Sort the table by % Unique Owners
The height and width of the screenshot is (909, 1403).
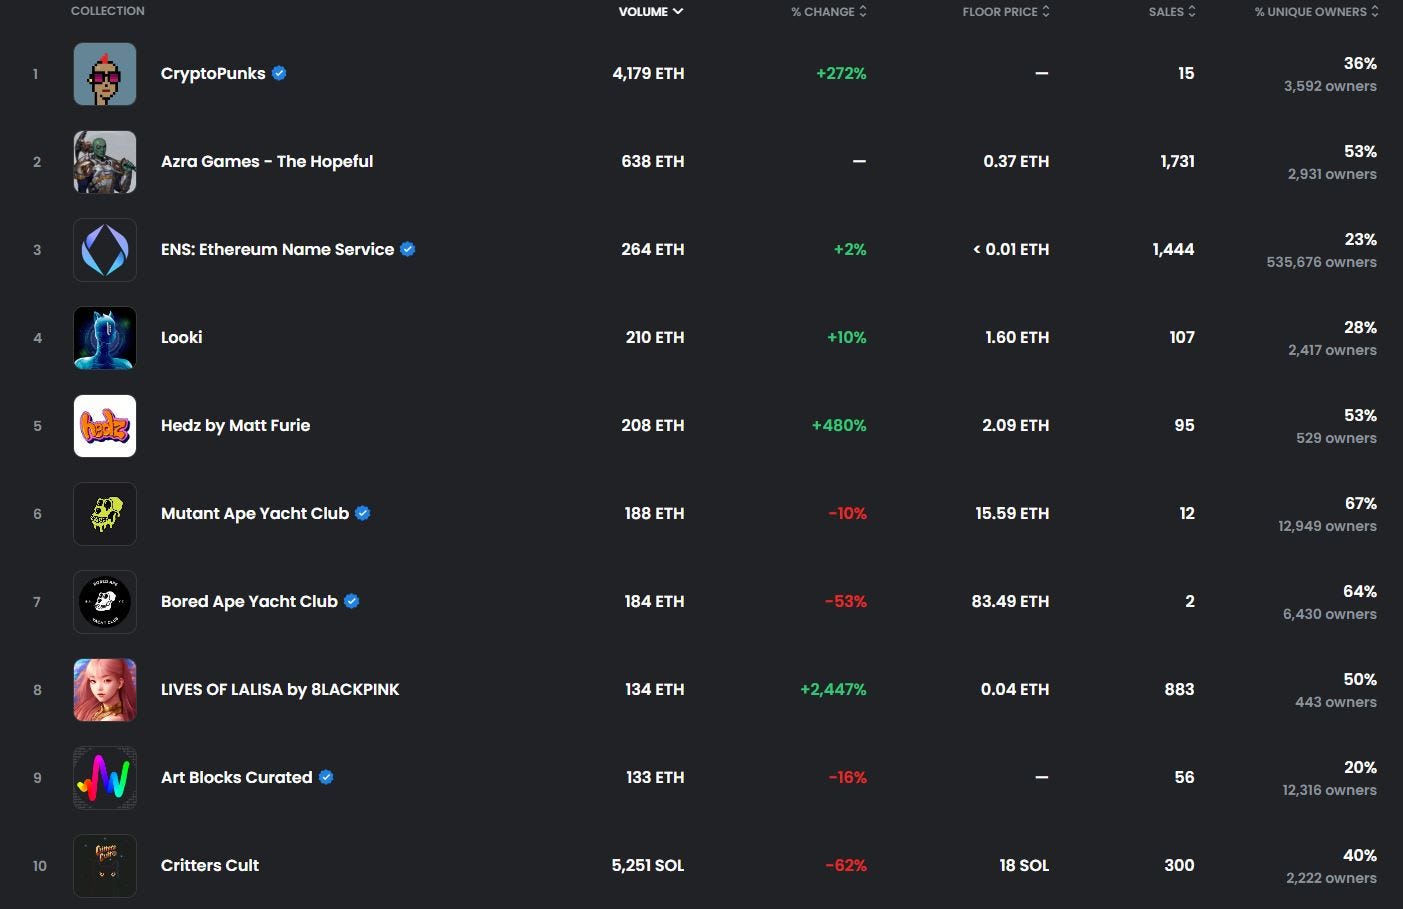point(1317,12)
